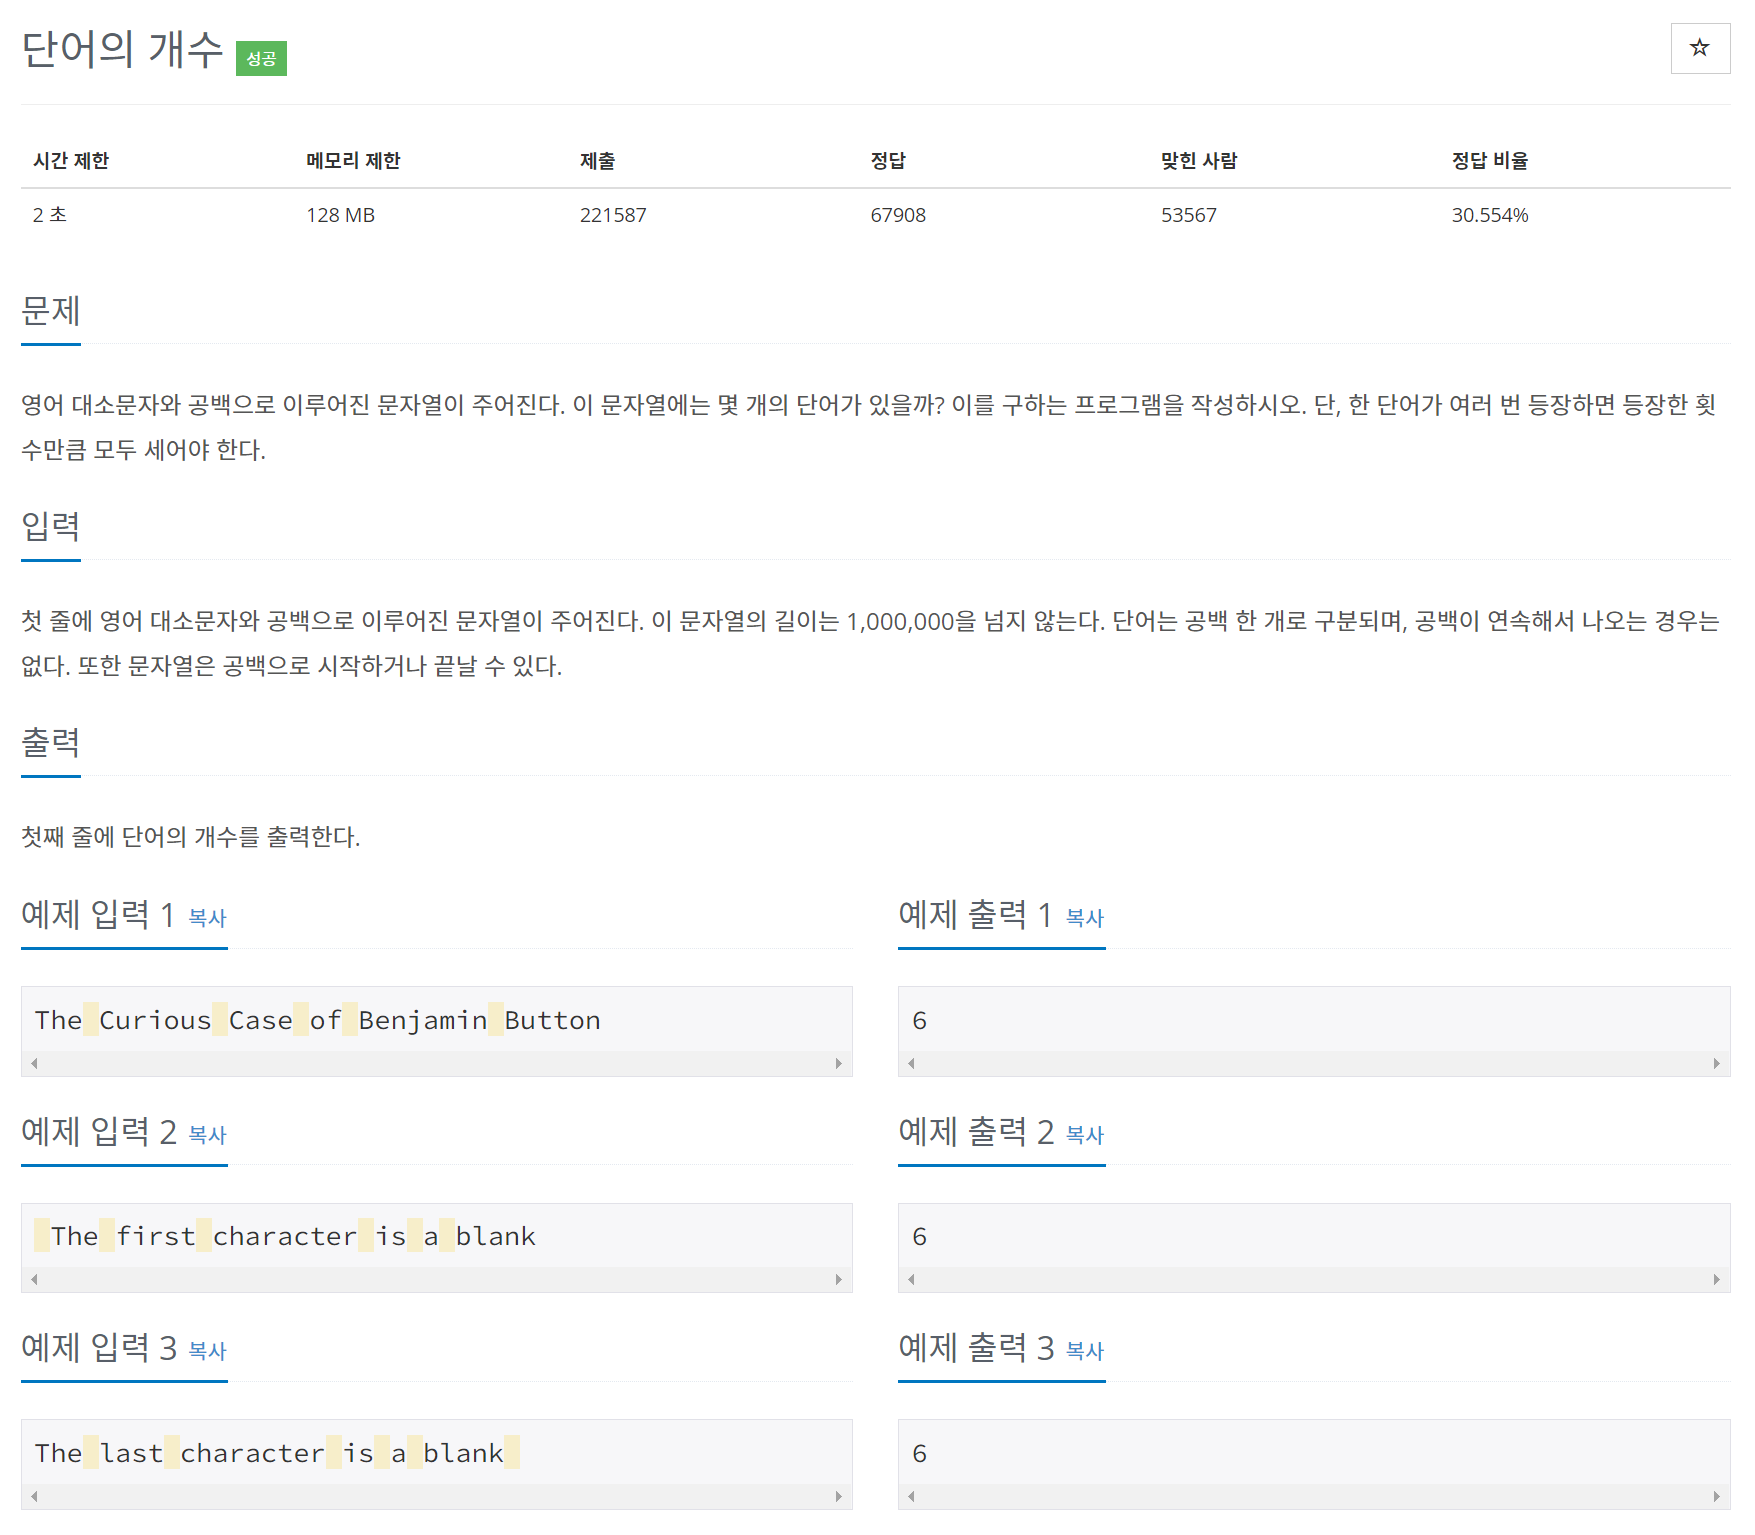Copy example input 1 via 복사 link
The width and height of the screenshot is (1755, 1535).
point(208,917)
